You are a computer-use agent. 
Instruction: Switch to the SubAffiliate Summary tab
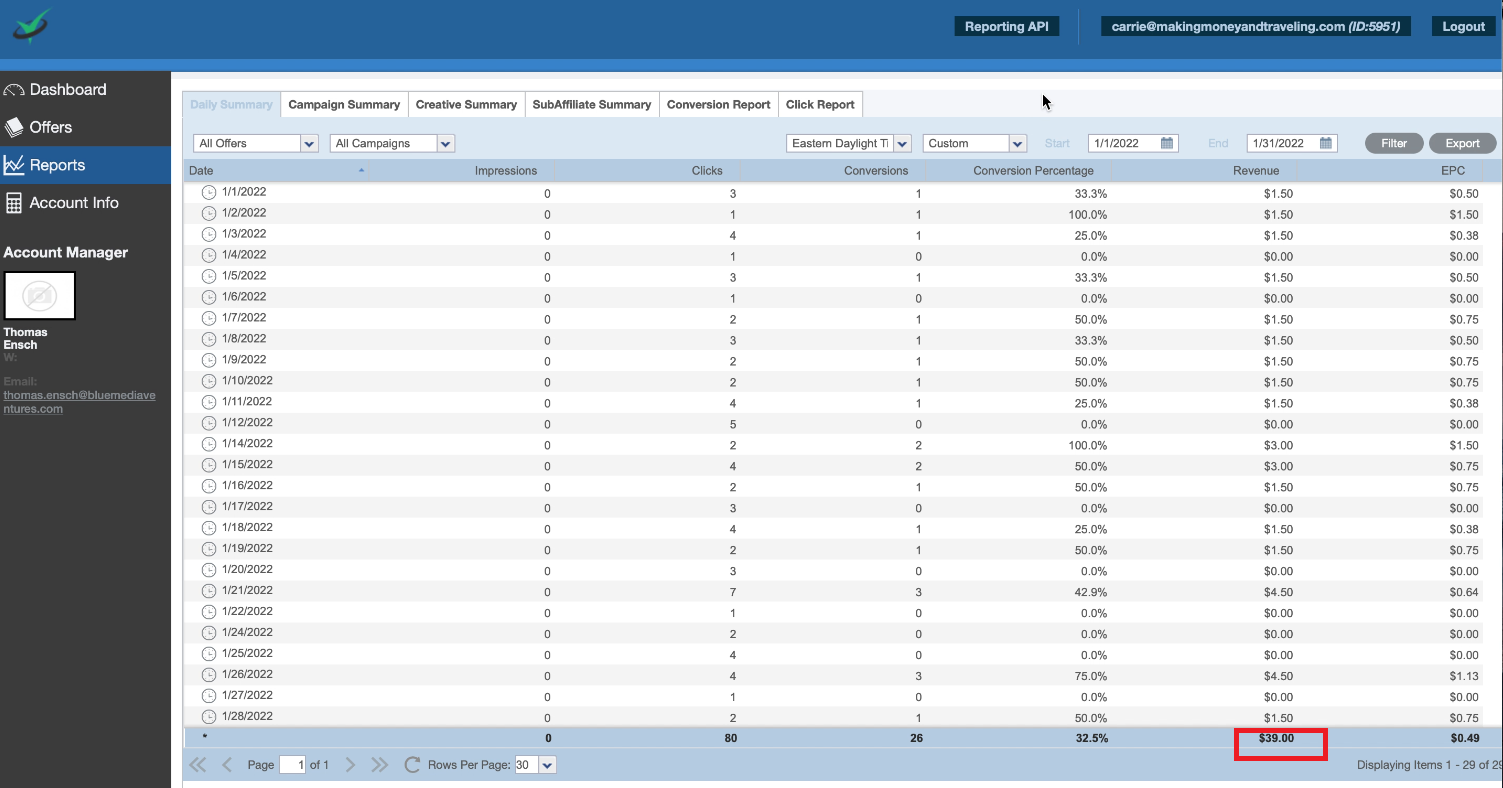click(592, 104)
